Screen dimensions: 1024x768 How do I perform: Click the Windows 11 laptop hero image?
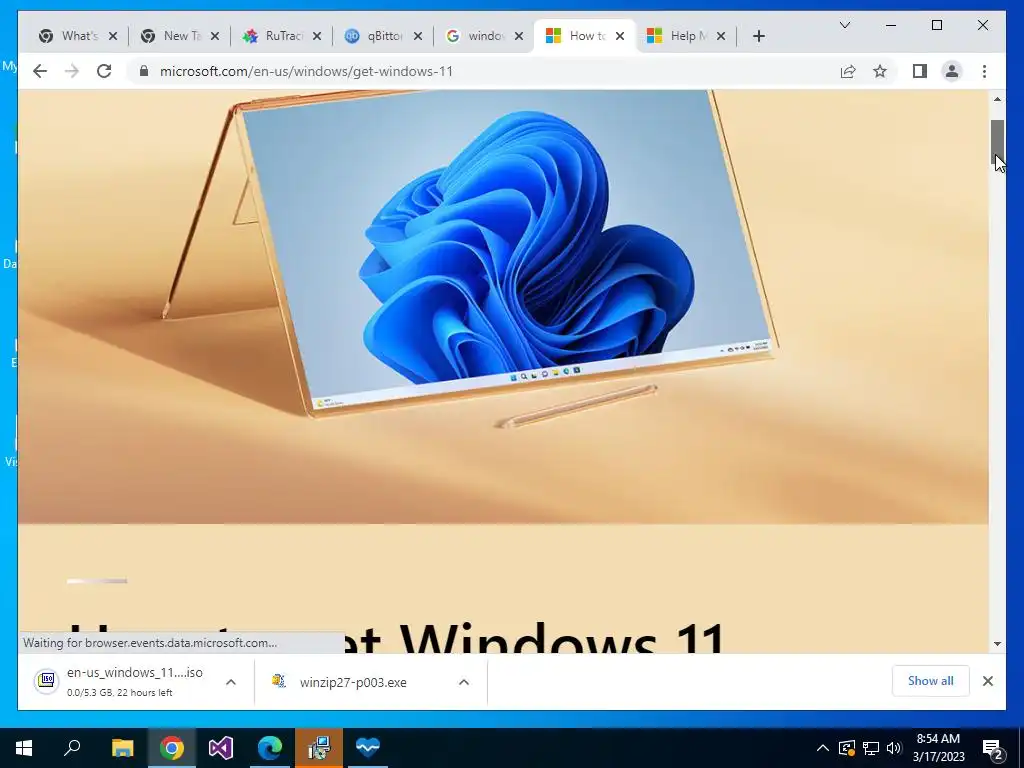503,307
